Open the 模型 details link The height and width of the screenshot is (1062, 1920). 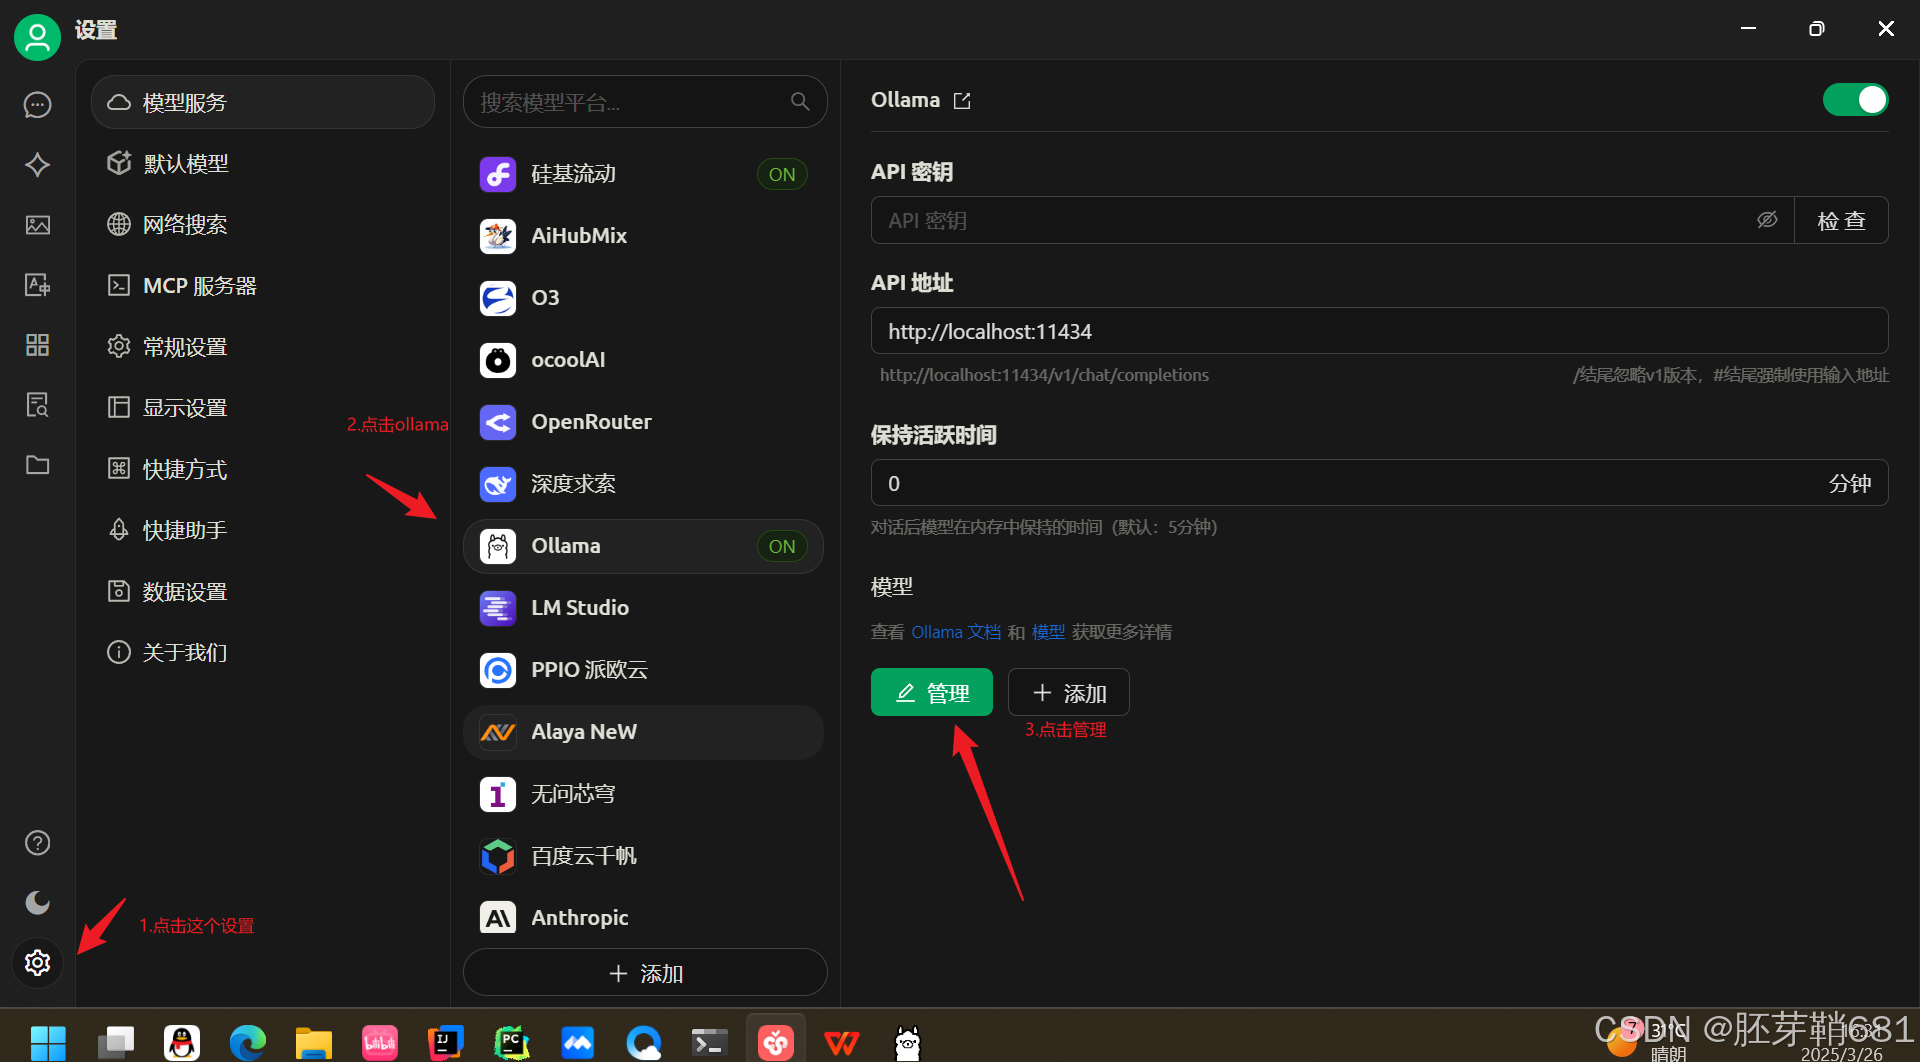click(x=1048, y=632)
